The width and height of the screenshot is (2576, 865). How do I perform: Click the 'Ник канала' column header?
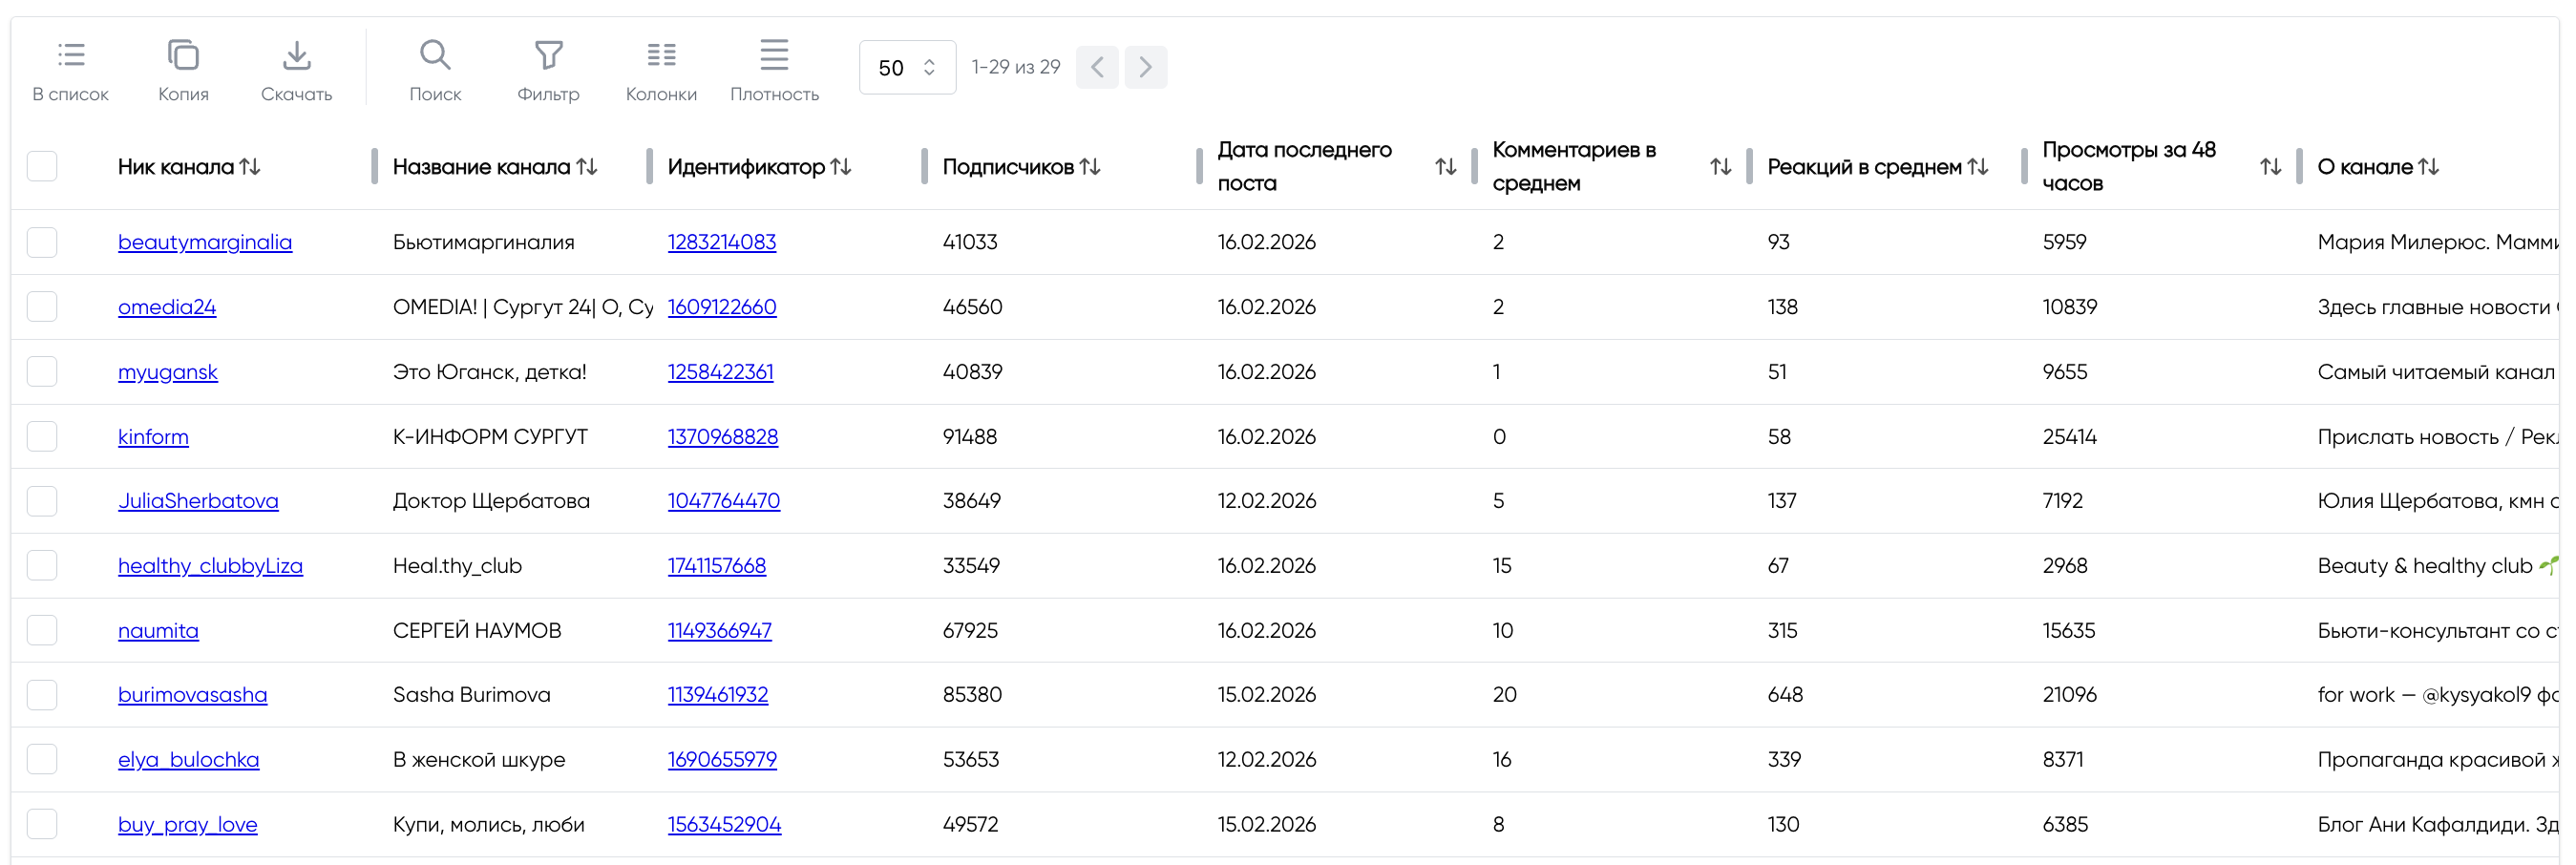(176, 167)
